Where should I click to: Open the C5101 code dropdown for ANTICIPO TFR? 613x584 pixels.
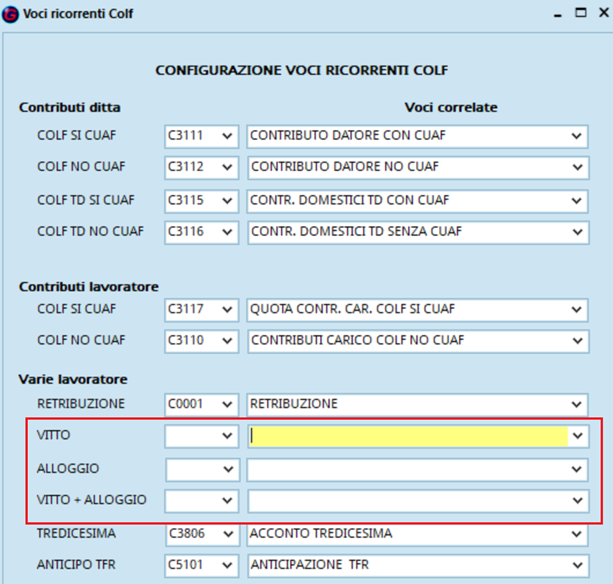pyautogui.click(x=227, y=565)
